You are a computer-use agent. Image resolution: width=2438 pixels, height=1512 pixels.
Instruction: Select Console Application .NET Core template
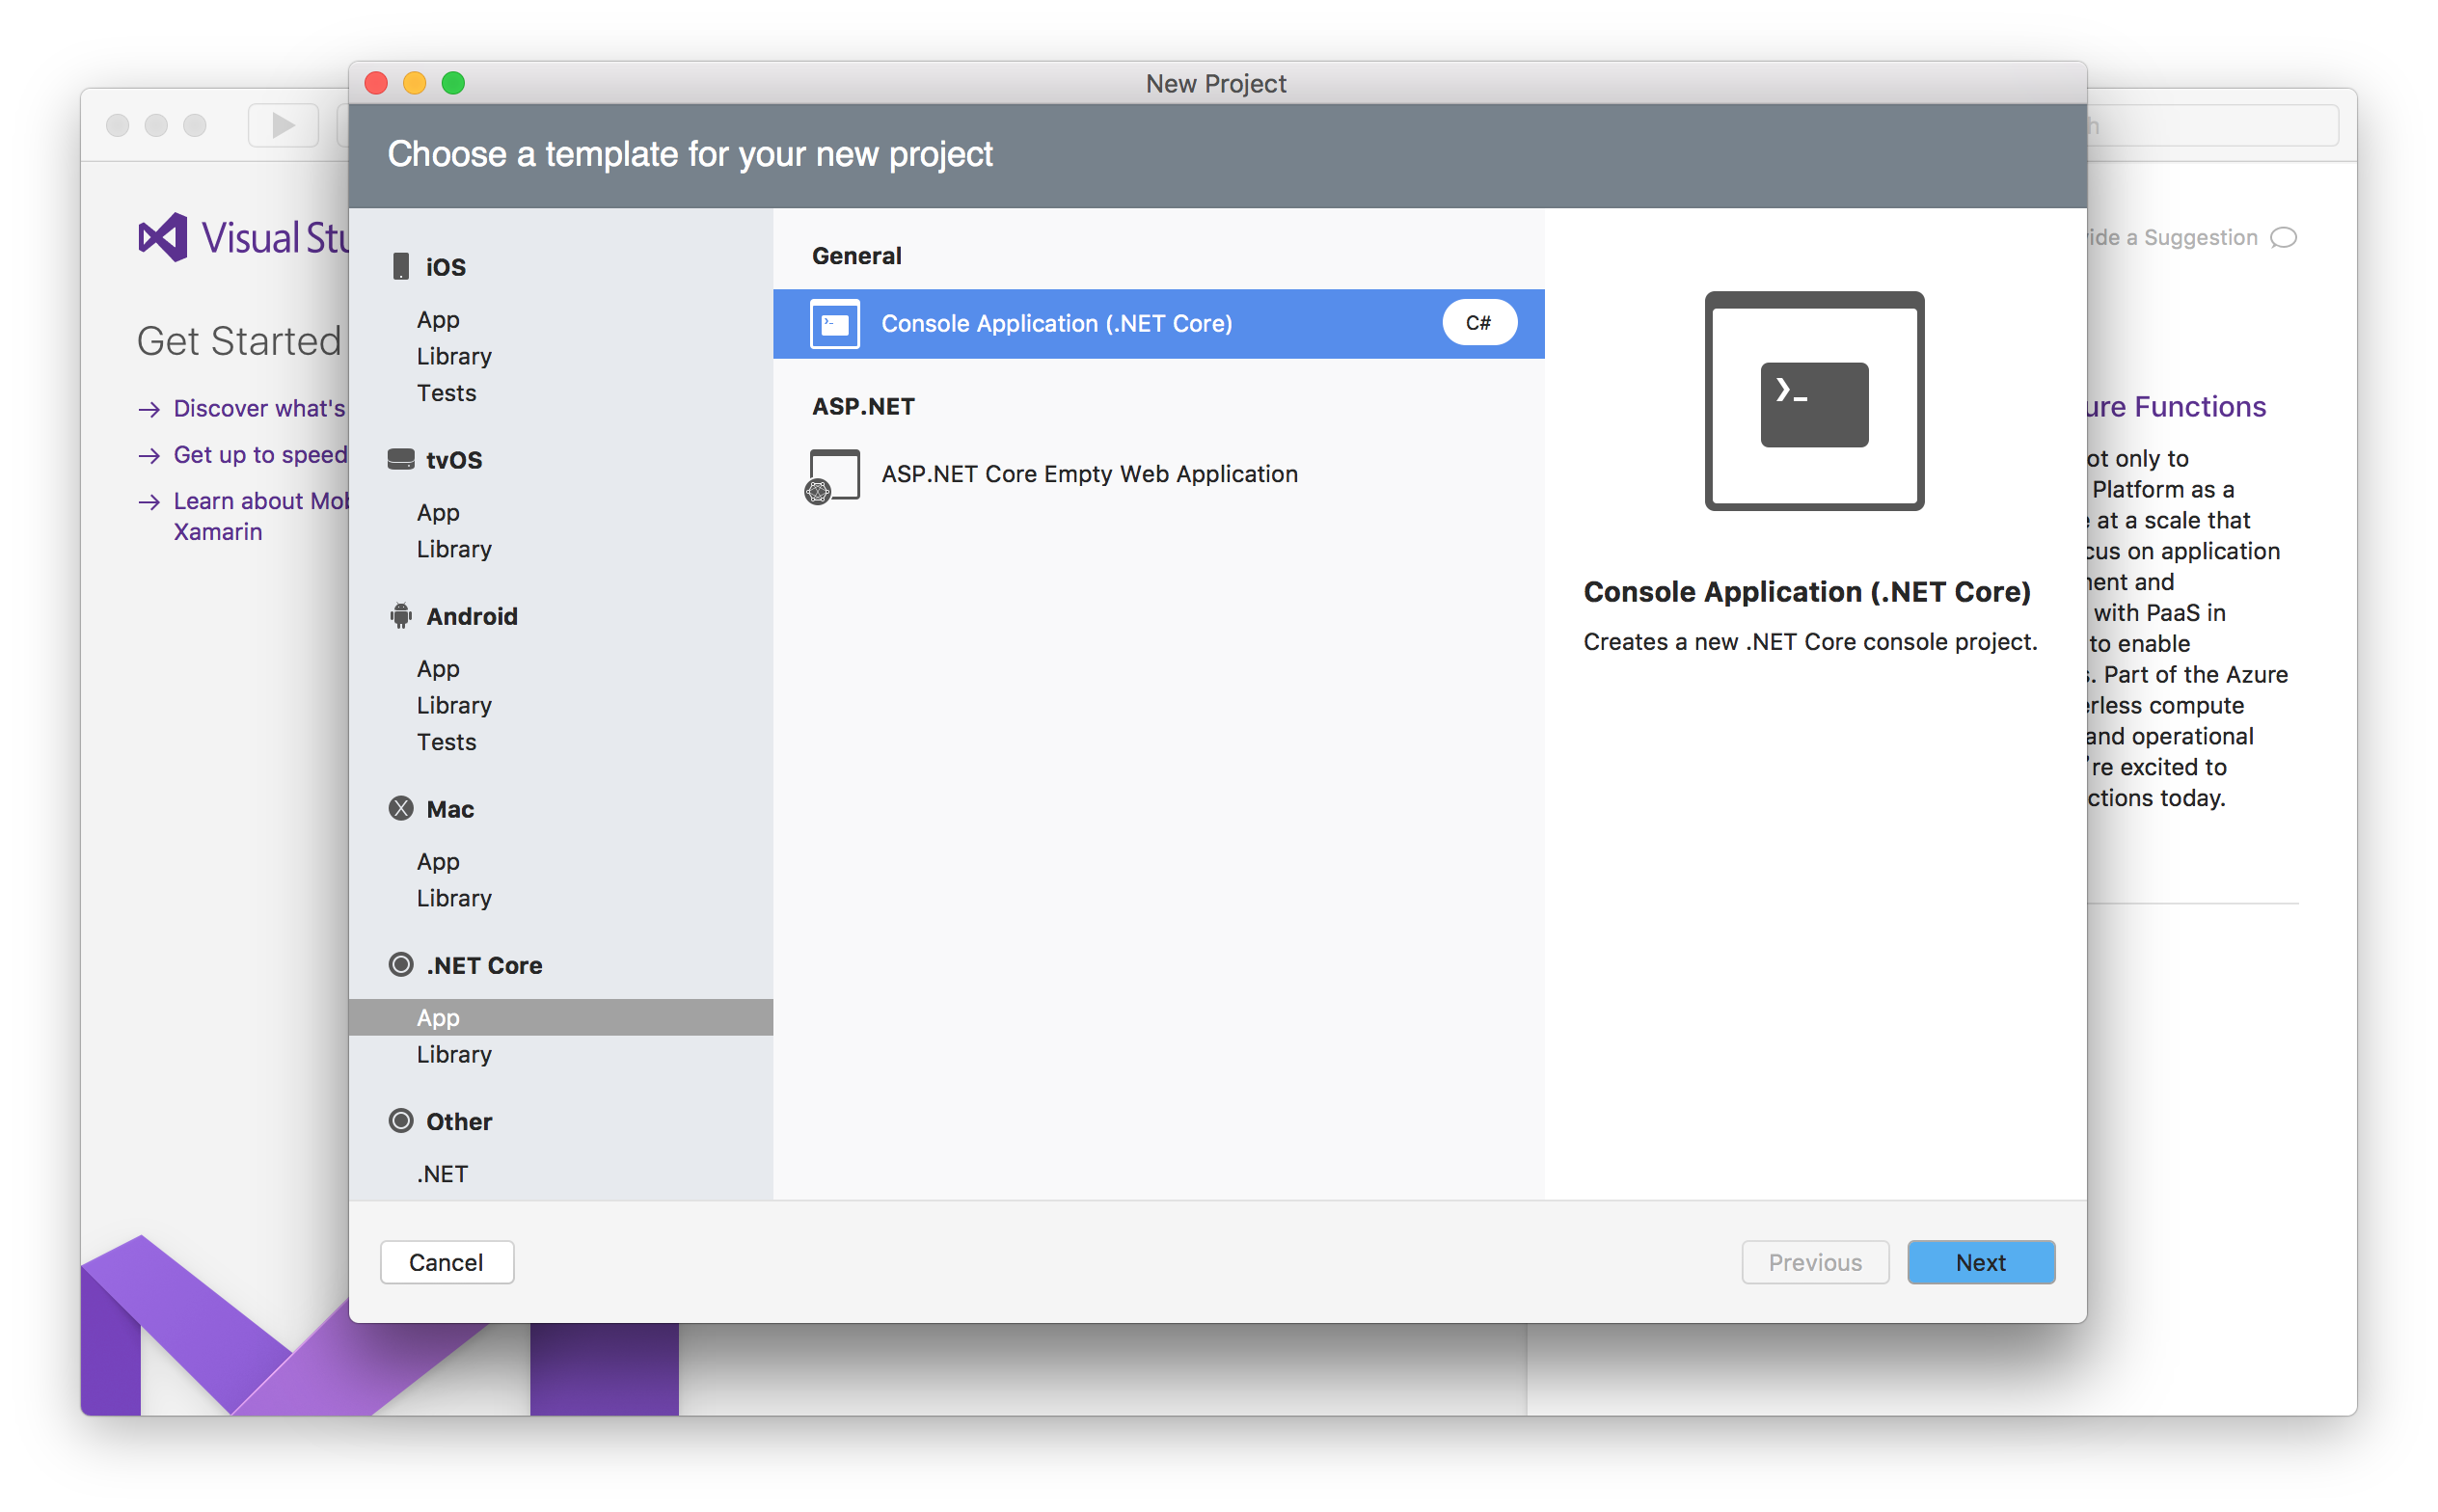1158,322
